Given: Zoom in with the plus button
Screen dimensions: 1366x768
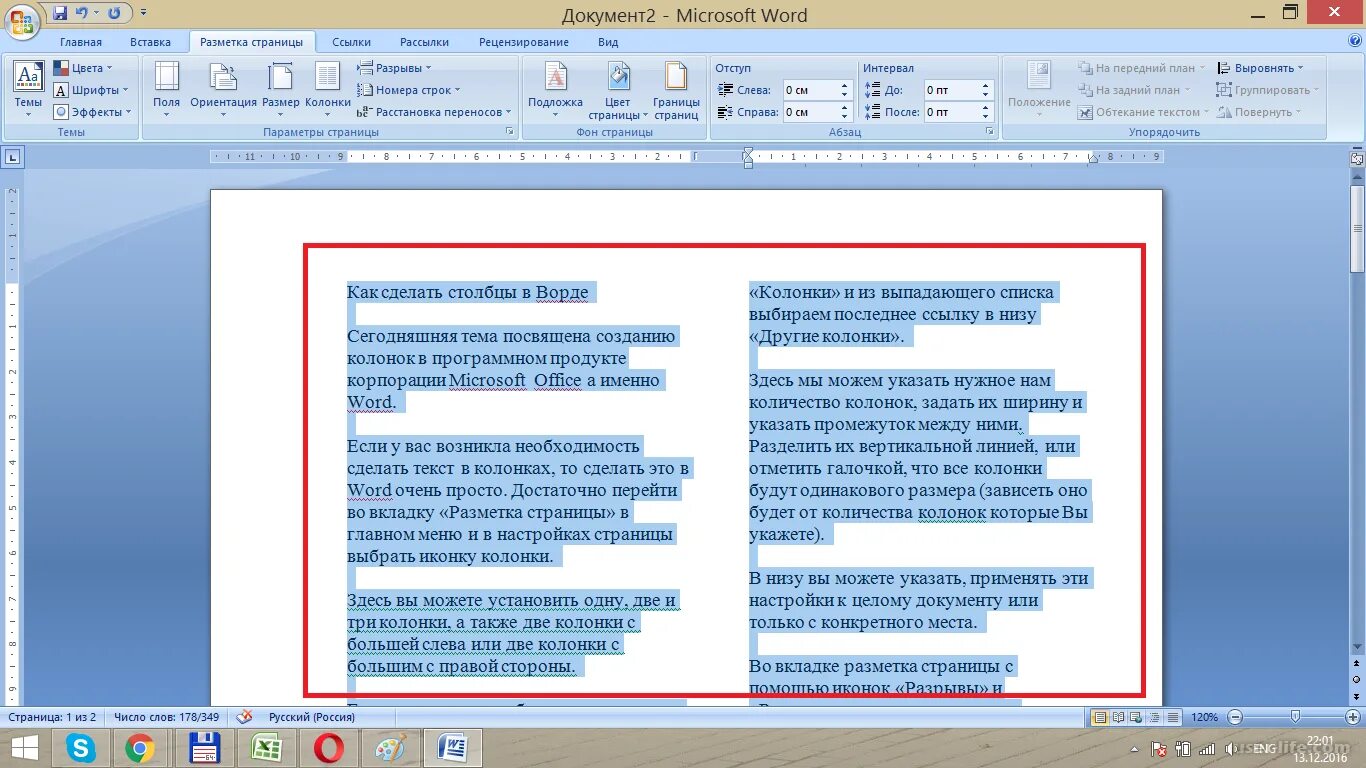Looking at the screenshot, I should pos(1351,717).
